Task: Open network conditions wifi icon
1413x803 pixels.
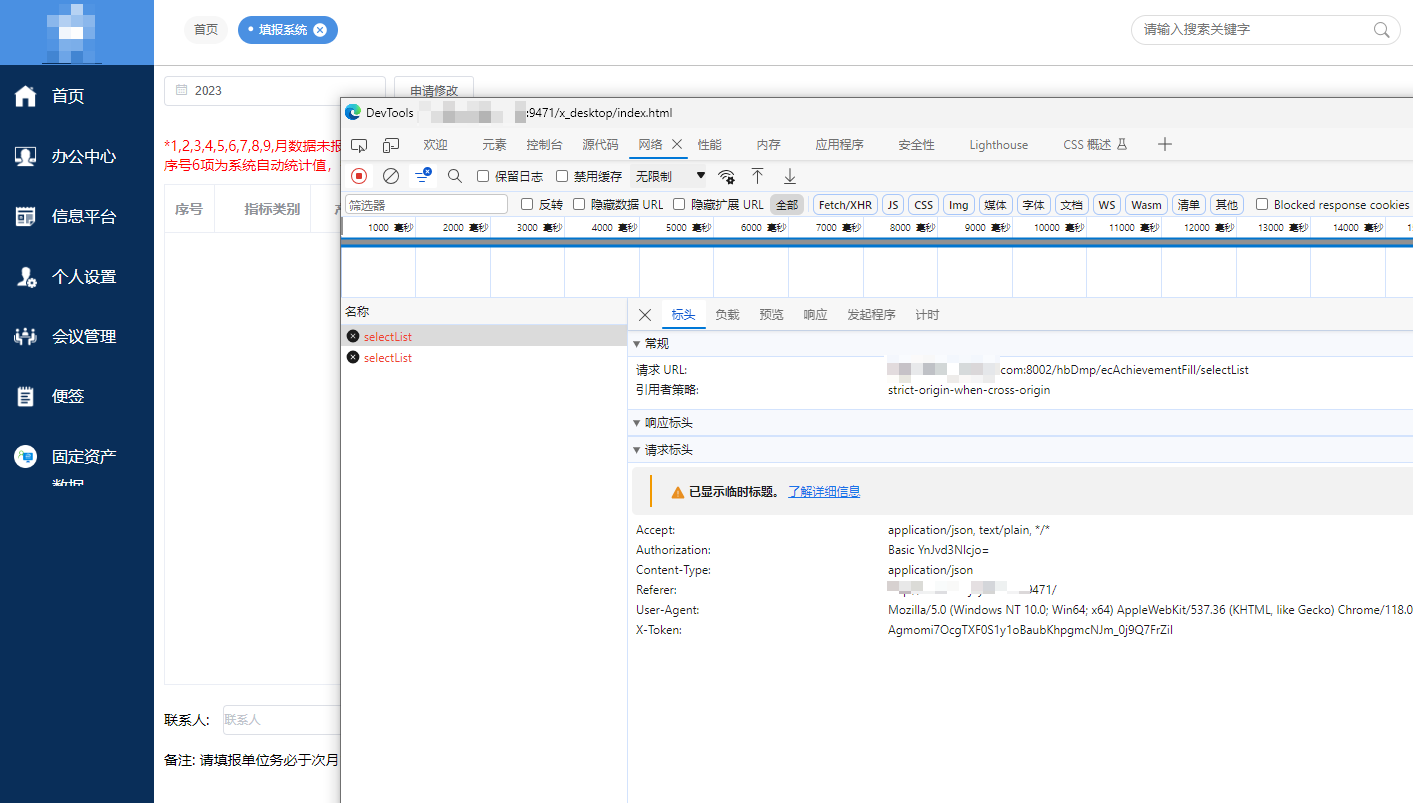Action: pos(727,177)
